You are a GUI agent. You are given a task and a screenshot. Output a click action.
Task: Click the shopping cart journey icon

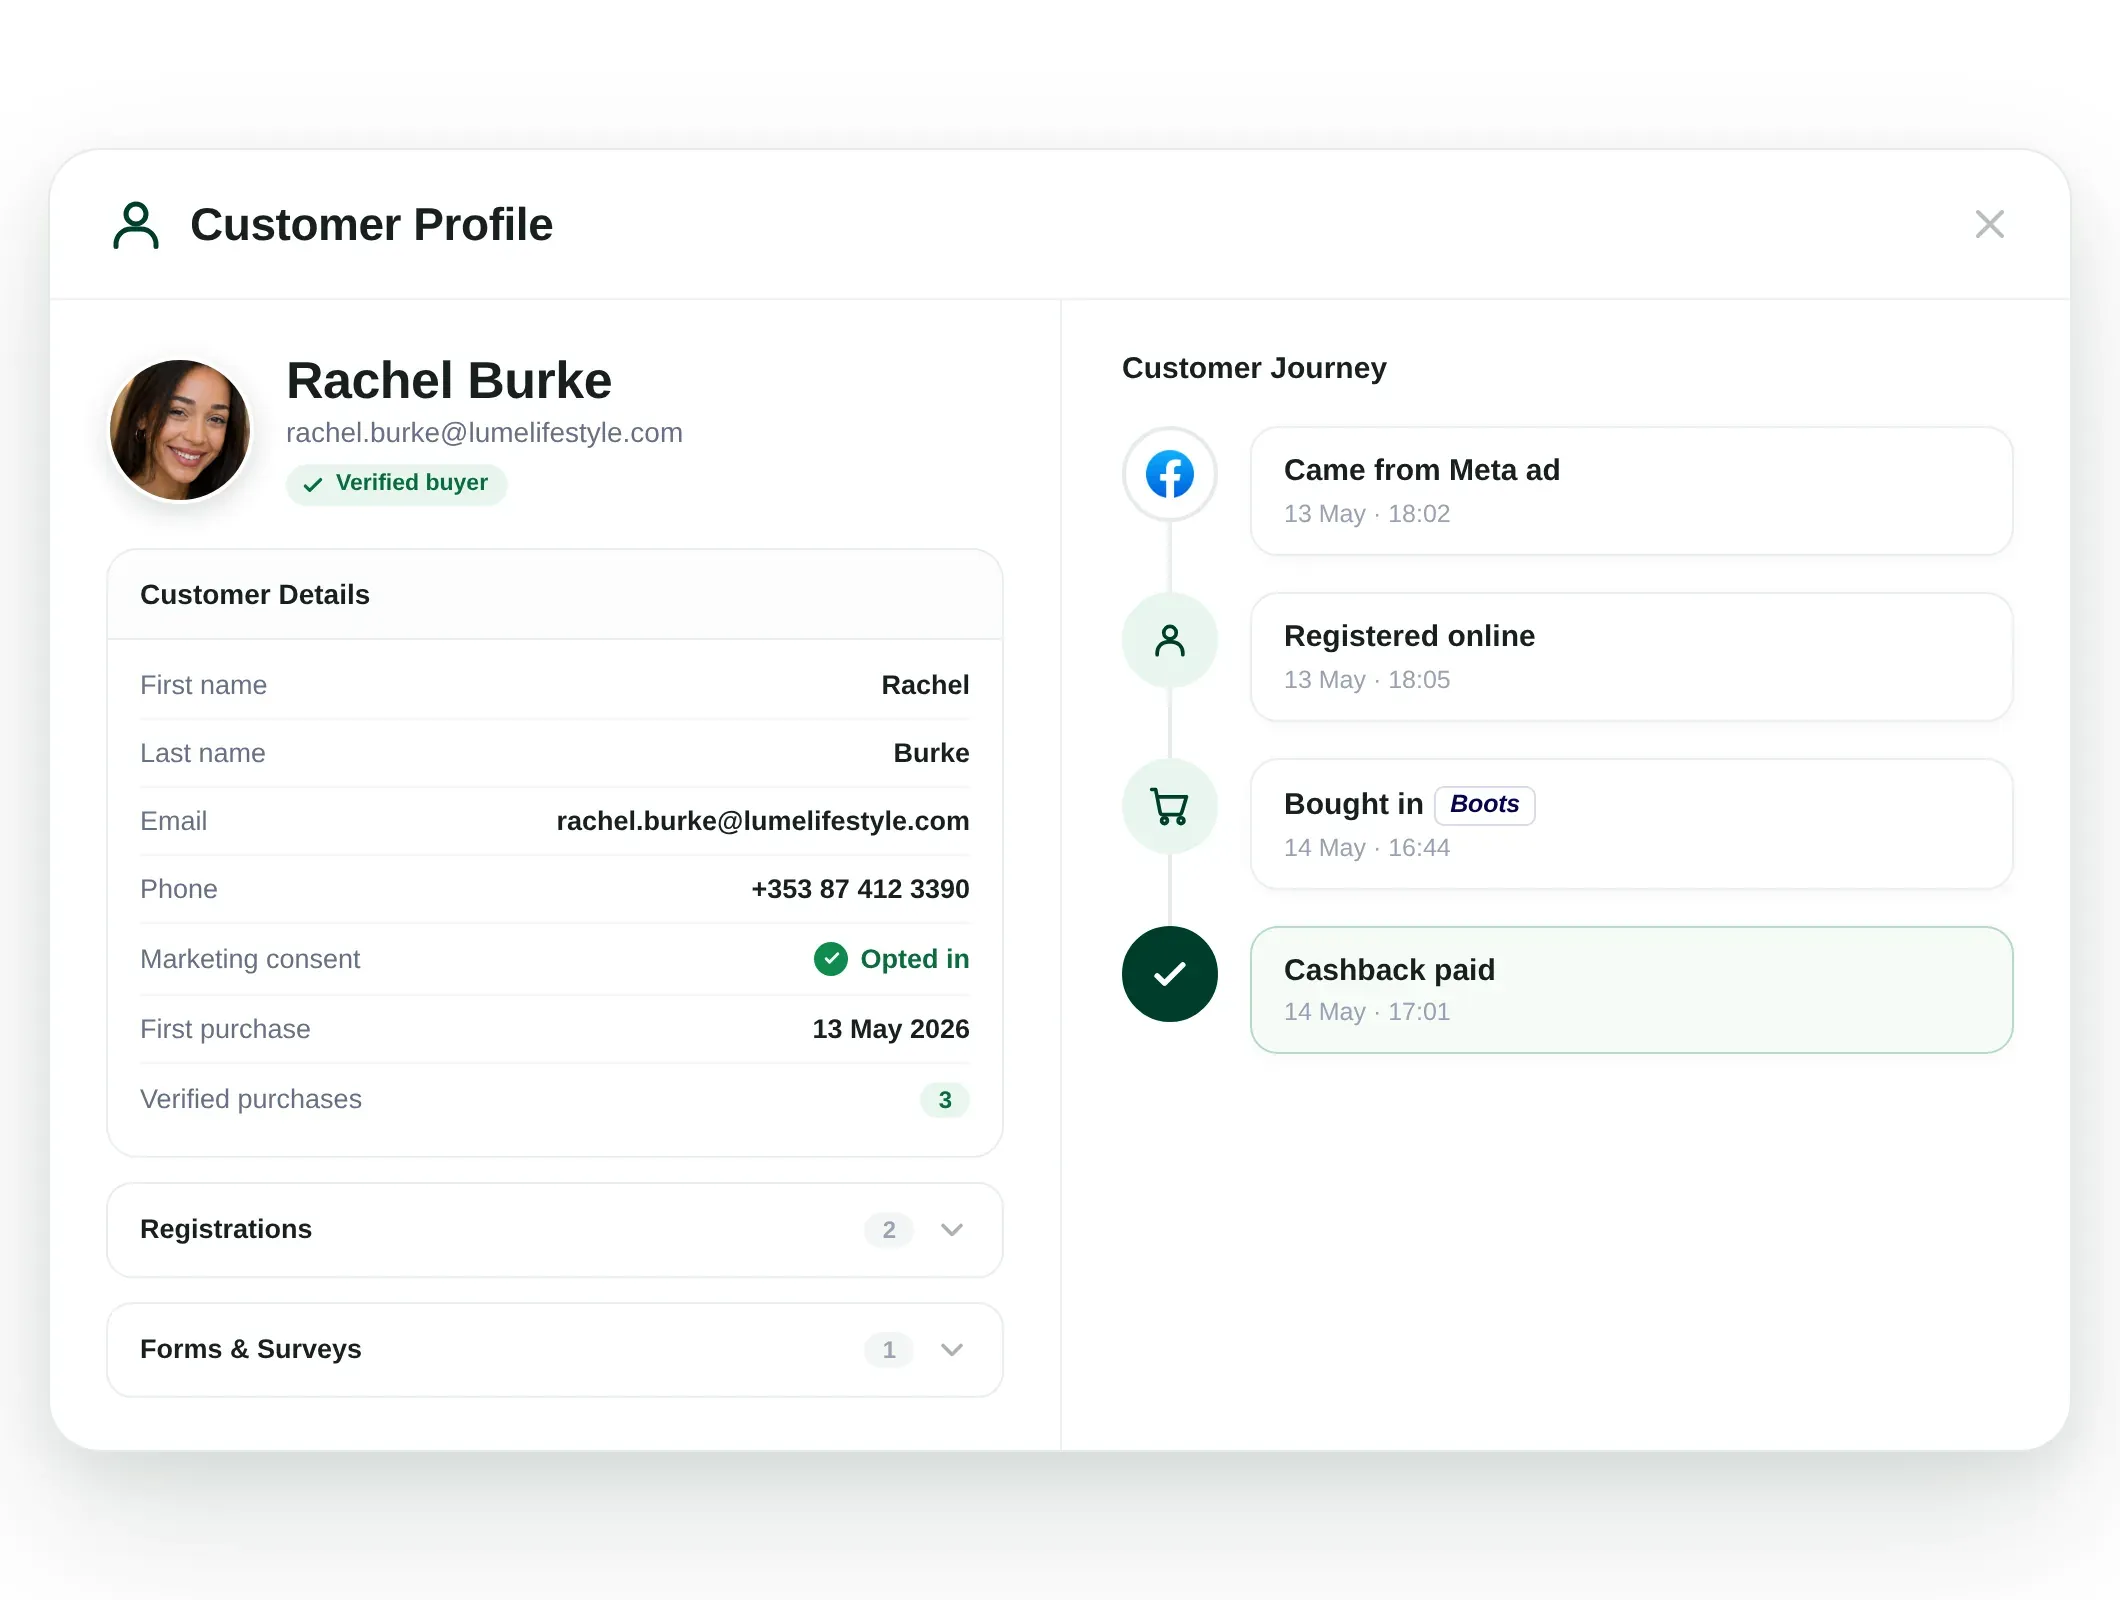[1169, 806]
